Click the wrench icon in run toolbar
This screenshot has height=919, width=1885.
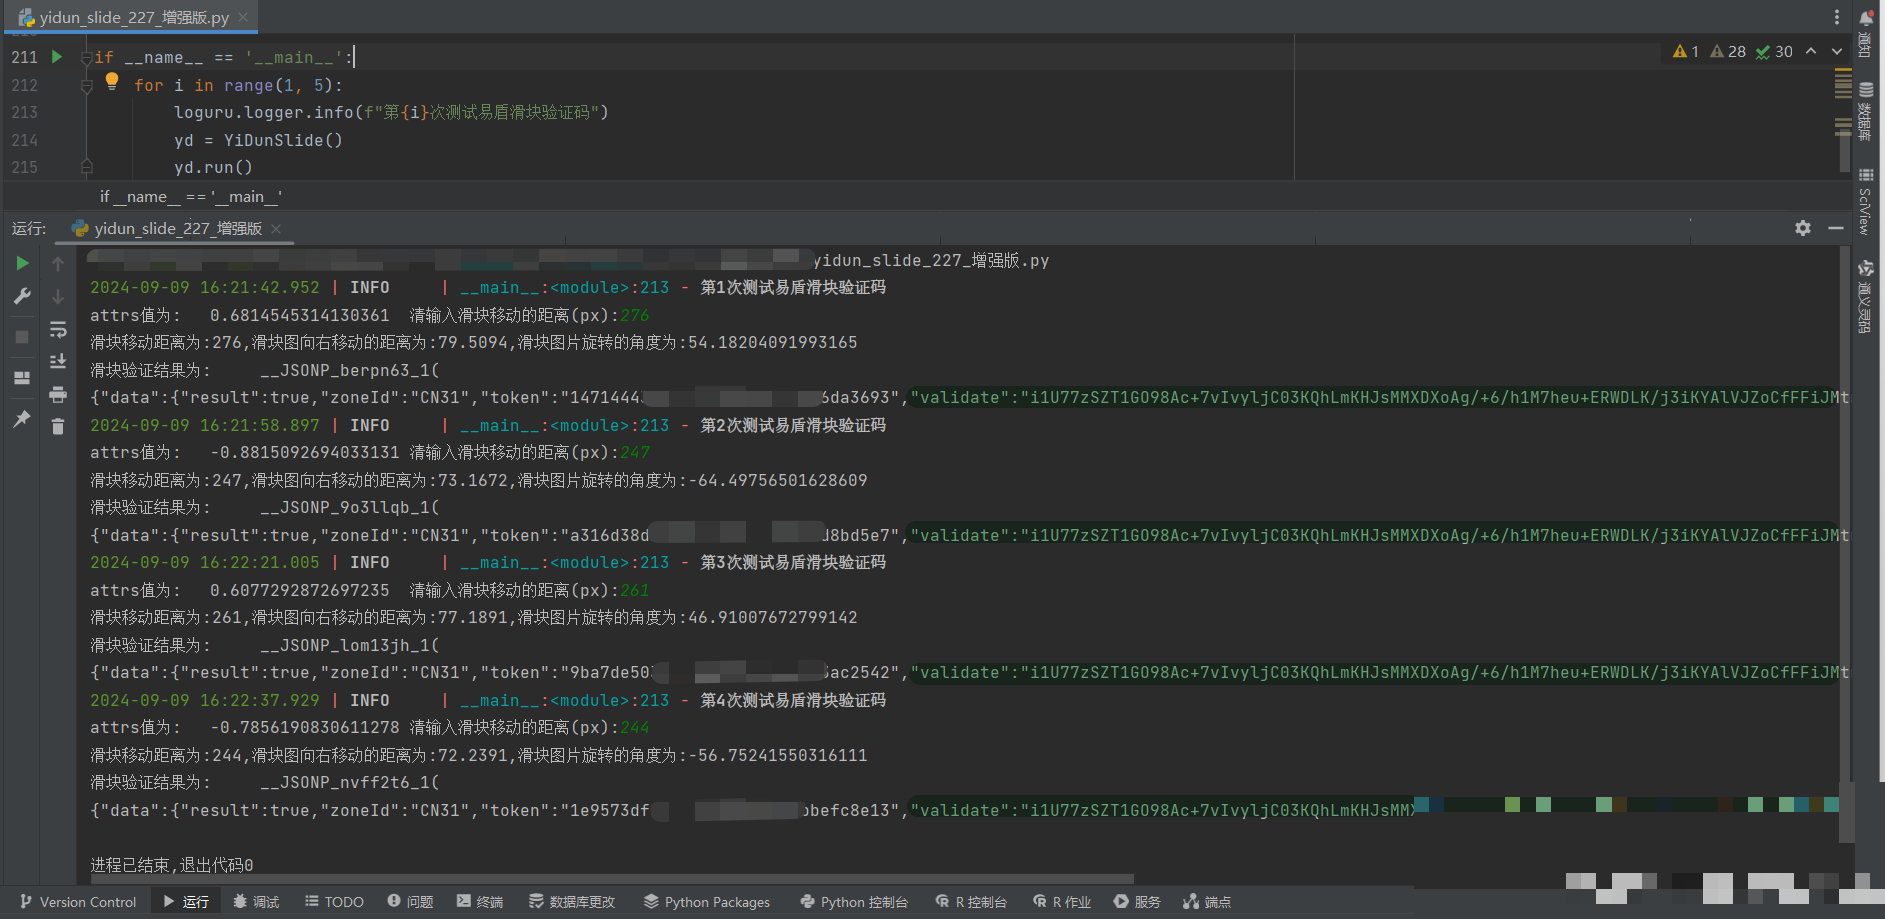pyautogui.click(x=22, y=297)
